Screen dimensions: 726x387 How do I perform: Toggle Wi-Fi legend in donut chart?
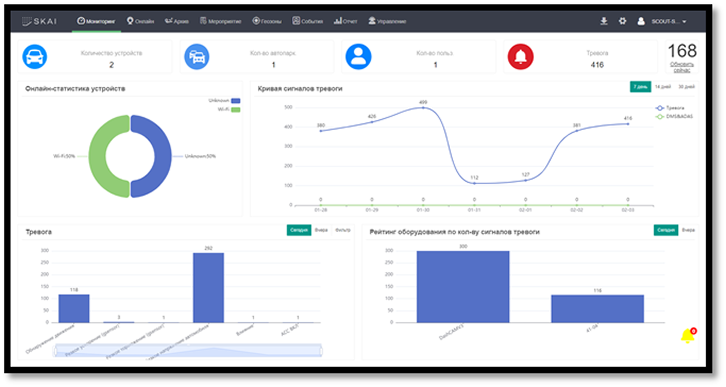click(x=228, y=110)
